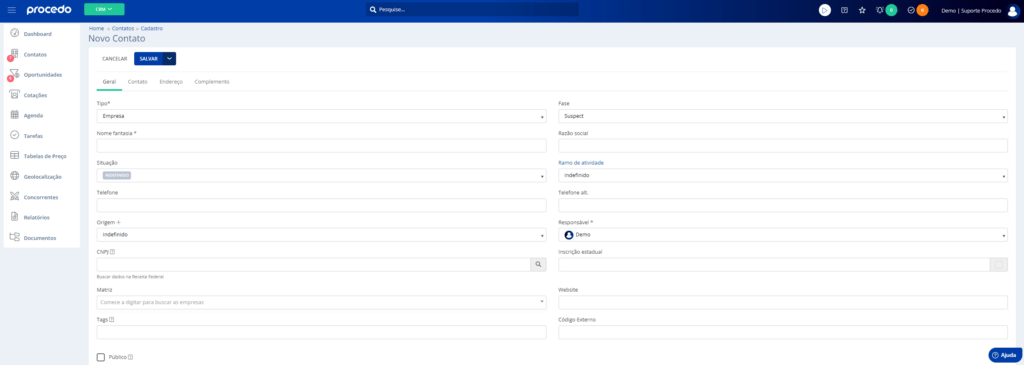The image size is (1024, 365).
Task: Click the user avatar icon
Action: (1013, 10)
